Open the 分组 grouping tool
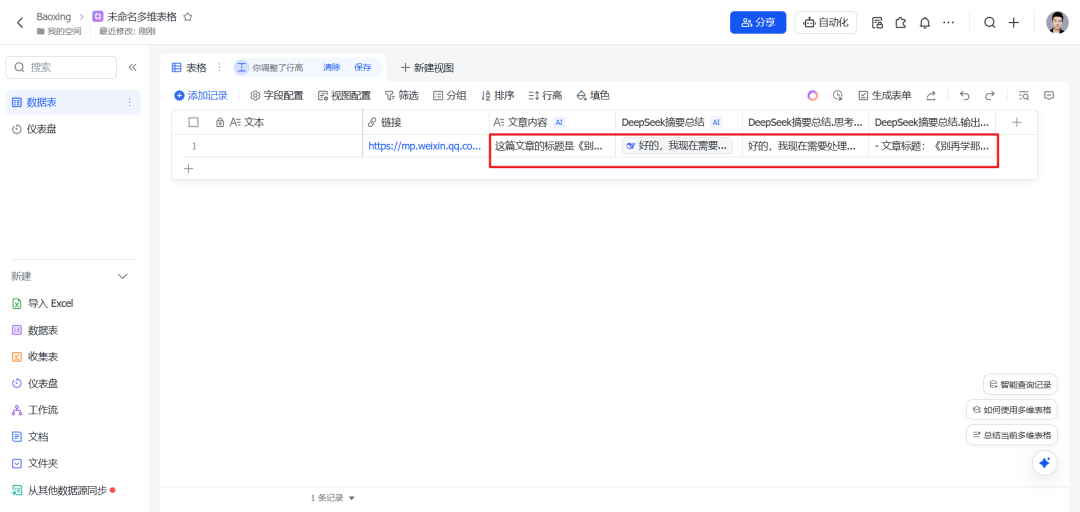The height and width of the screenshot is (512, 1080). (x=449, y=96)
